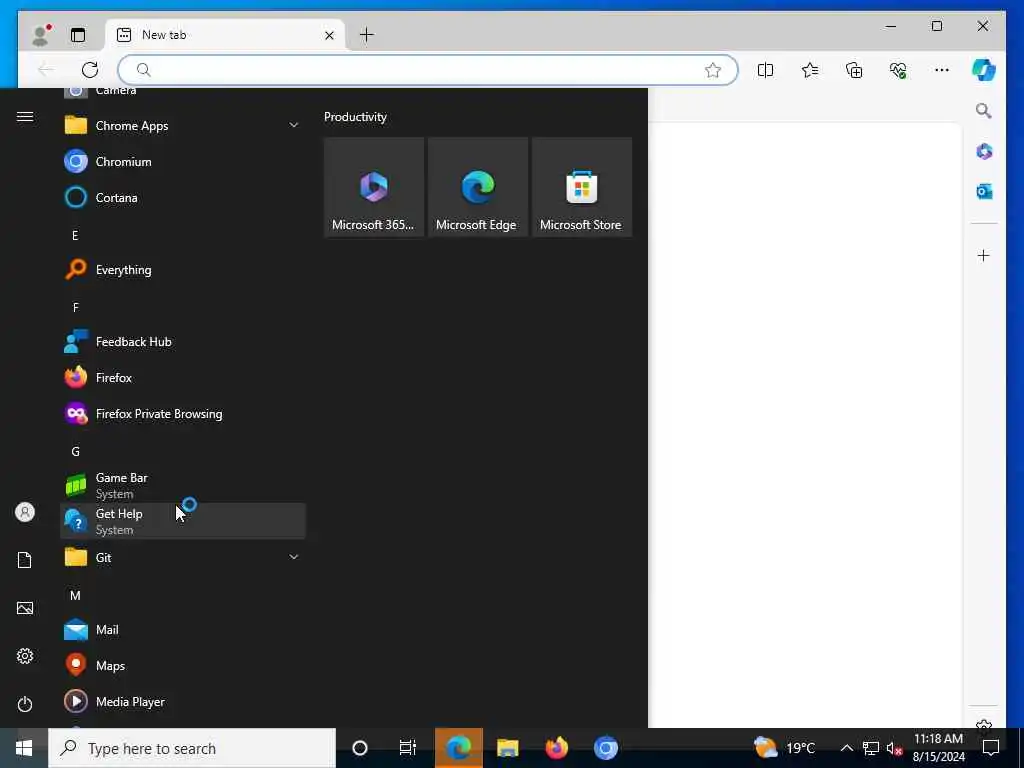This screenshot has height=768, width=1024.
Task: Jump to letter M section header
Action: [x=75, y=596]
